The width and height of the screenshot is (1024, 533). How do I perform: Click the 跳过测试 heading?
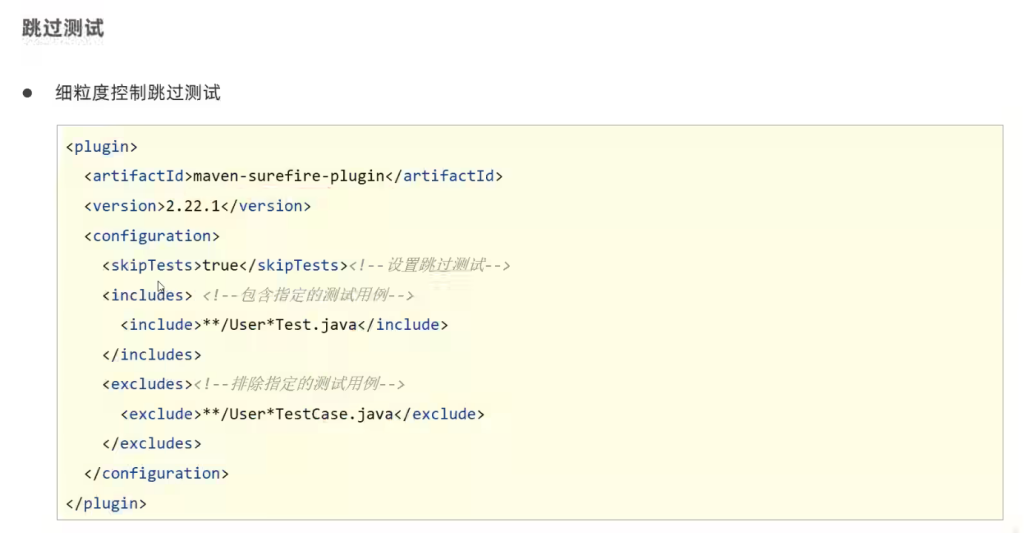pos(63,28)
